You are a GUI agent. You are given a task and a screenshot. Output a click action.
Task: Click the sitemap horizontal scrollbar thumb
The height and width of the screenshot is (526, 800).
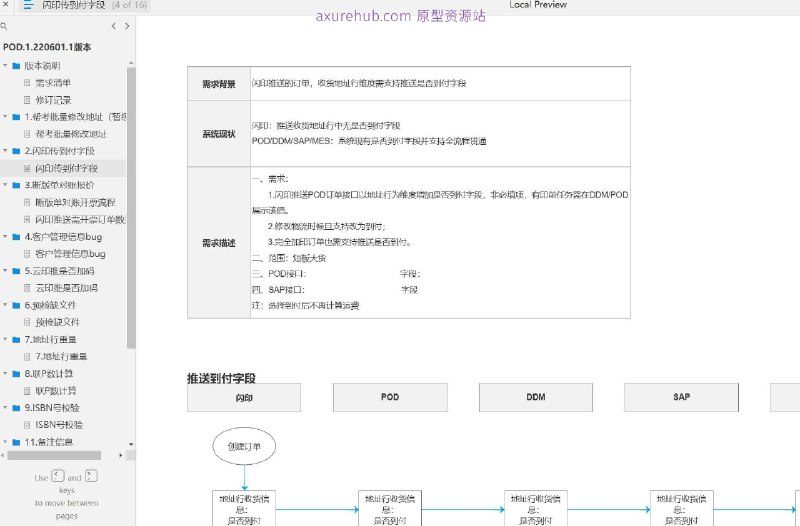54,455
